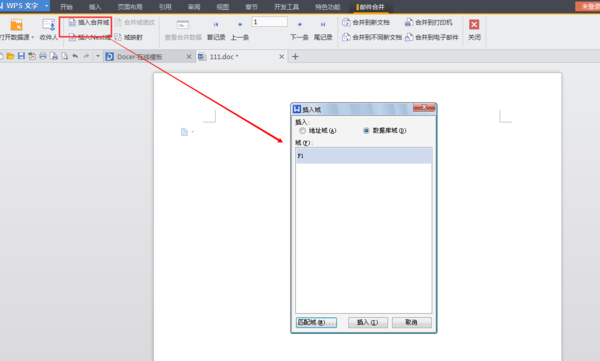Viewport: 600px width, 361px height.
Task: Open the 域映射 field mapping tool
Action: pos(129,37)
